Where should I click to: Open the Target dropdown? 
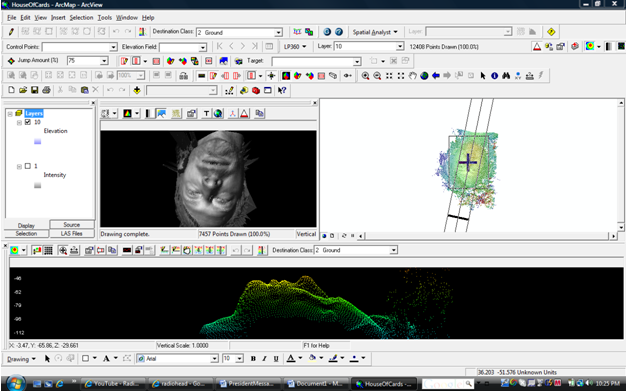point(357,61)
